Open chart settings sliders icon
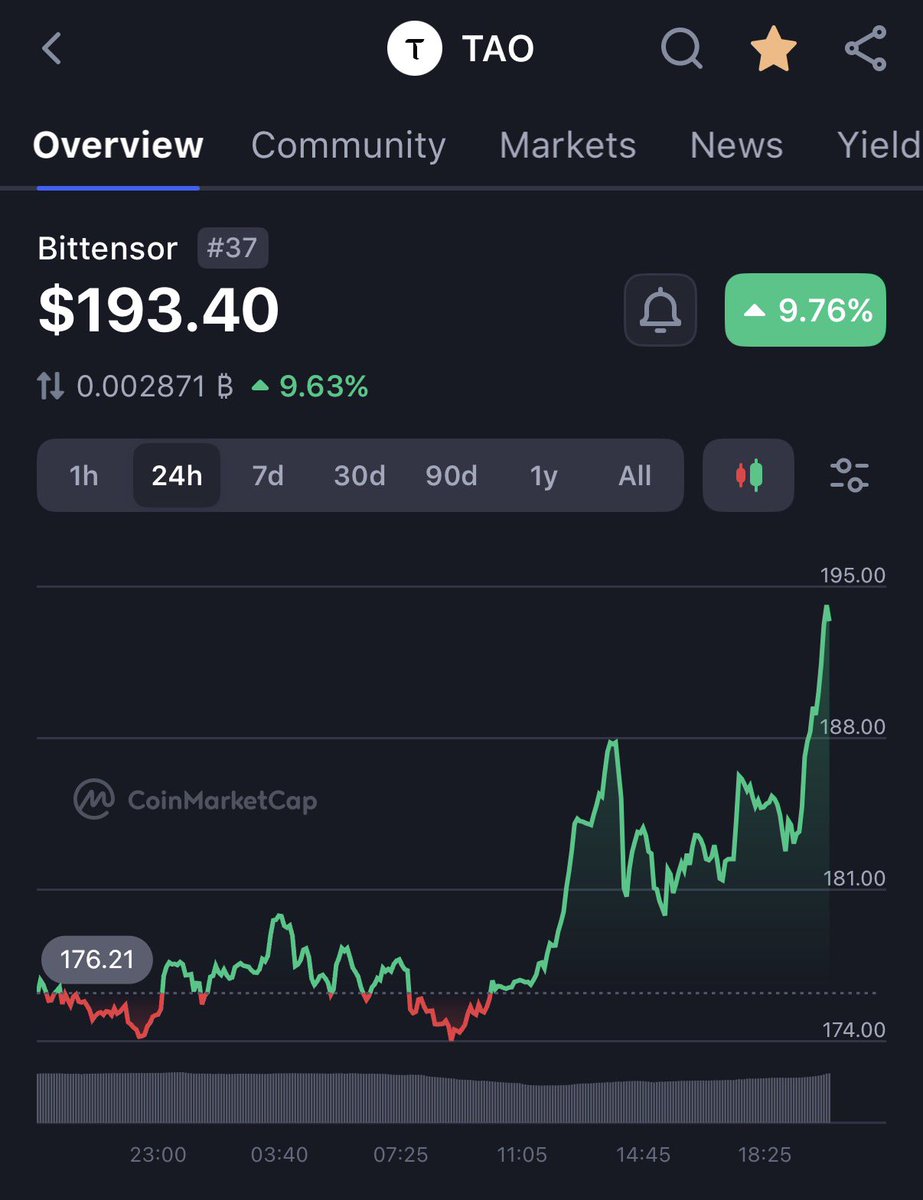Screen dimensions: 923x1200 [x=850, y=475]
